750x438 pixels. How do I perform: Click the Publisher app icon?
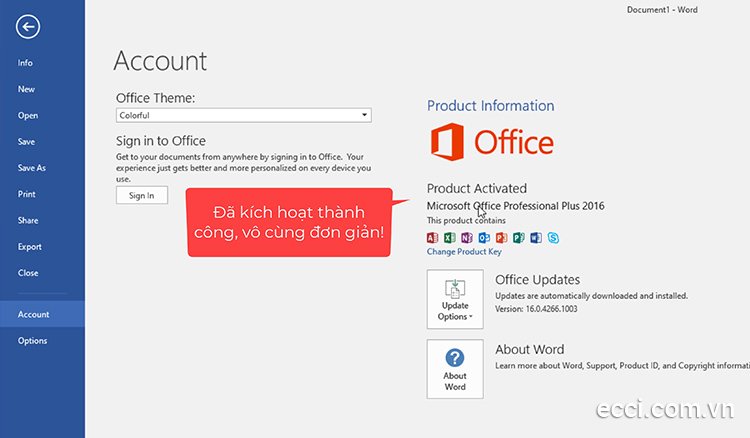point(518,238)
